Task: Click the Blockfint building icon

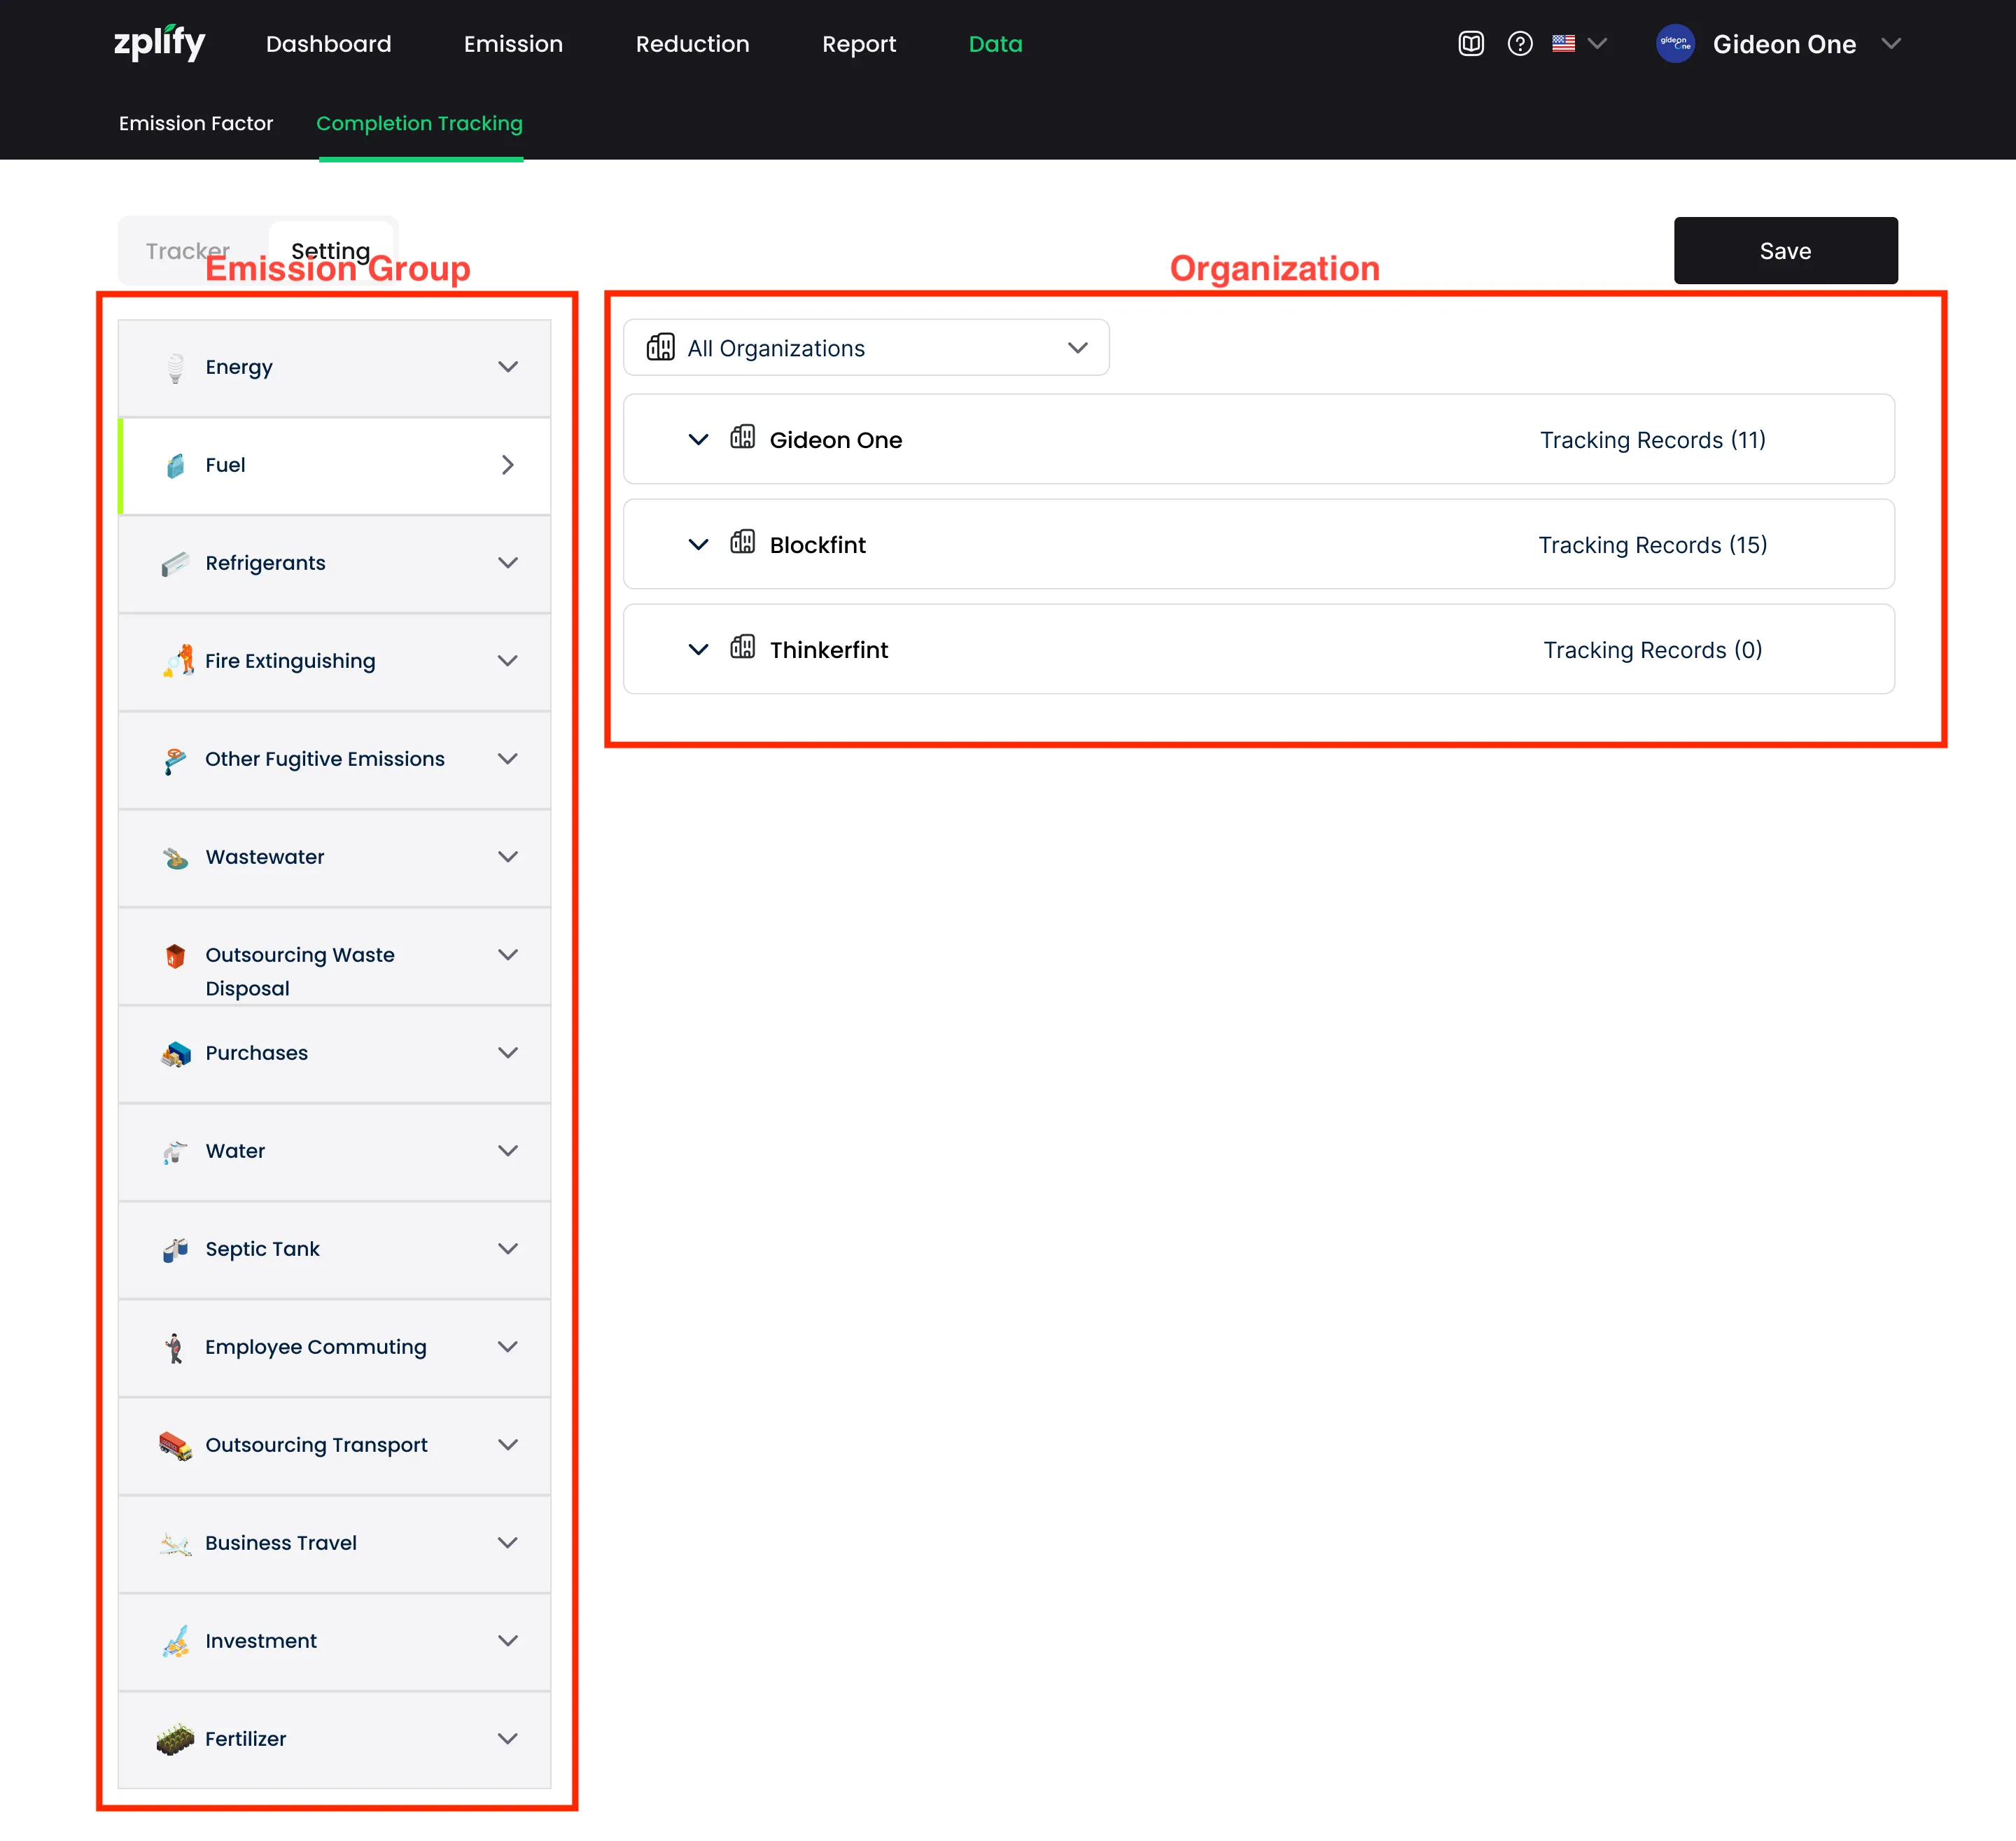Action: 742,543
